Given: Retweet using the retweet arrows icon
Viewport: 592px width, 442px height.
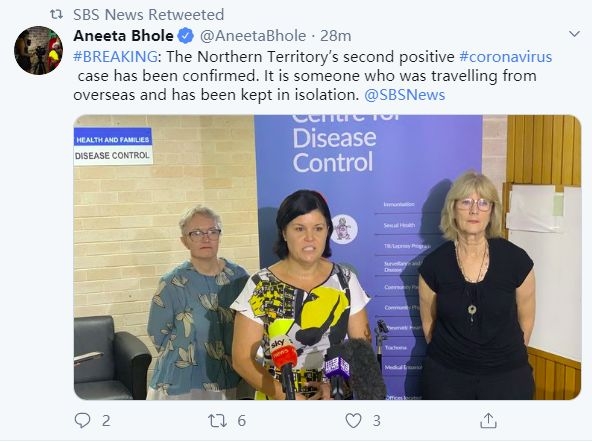Looking at the screenshot, I should (x=217, y=420).
